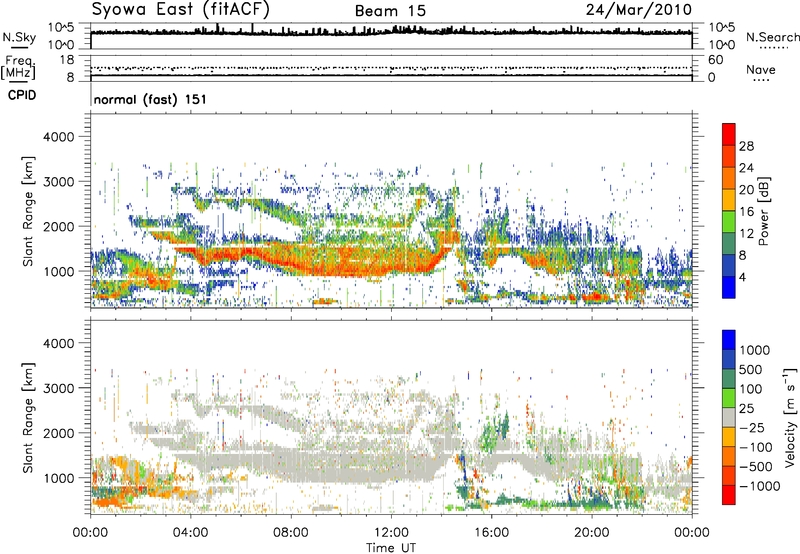Click the '00:00' label at time axis start
The width and height of the screenshot is (800, 554).
(x=90, y=533)
